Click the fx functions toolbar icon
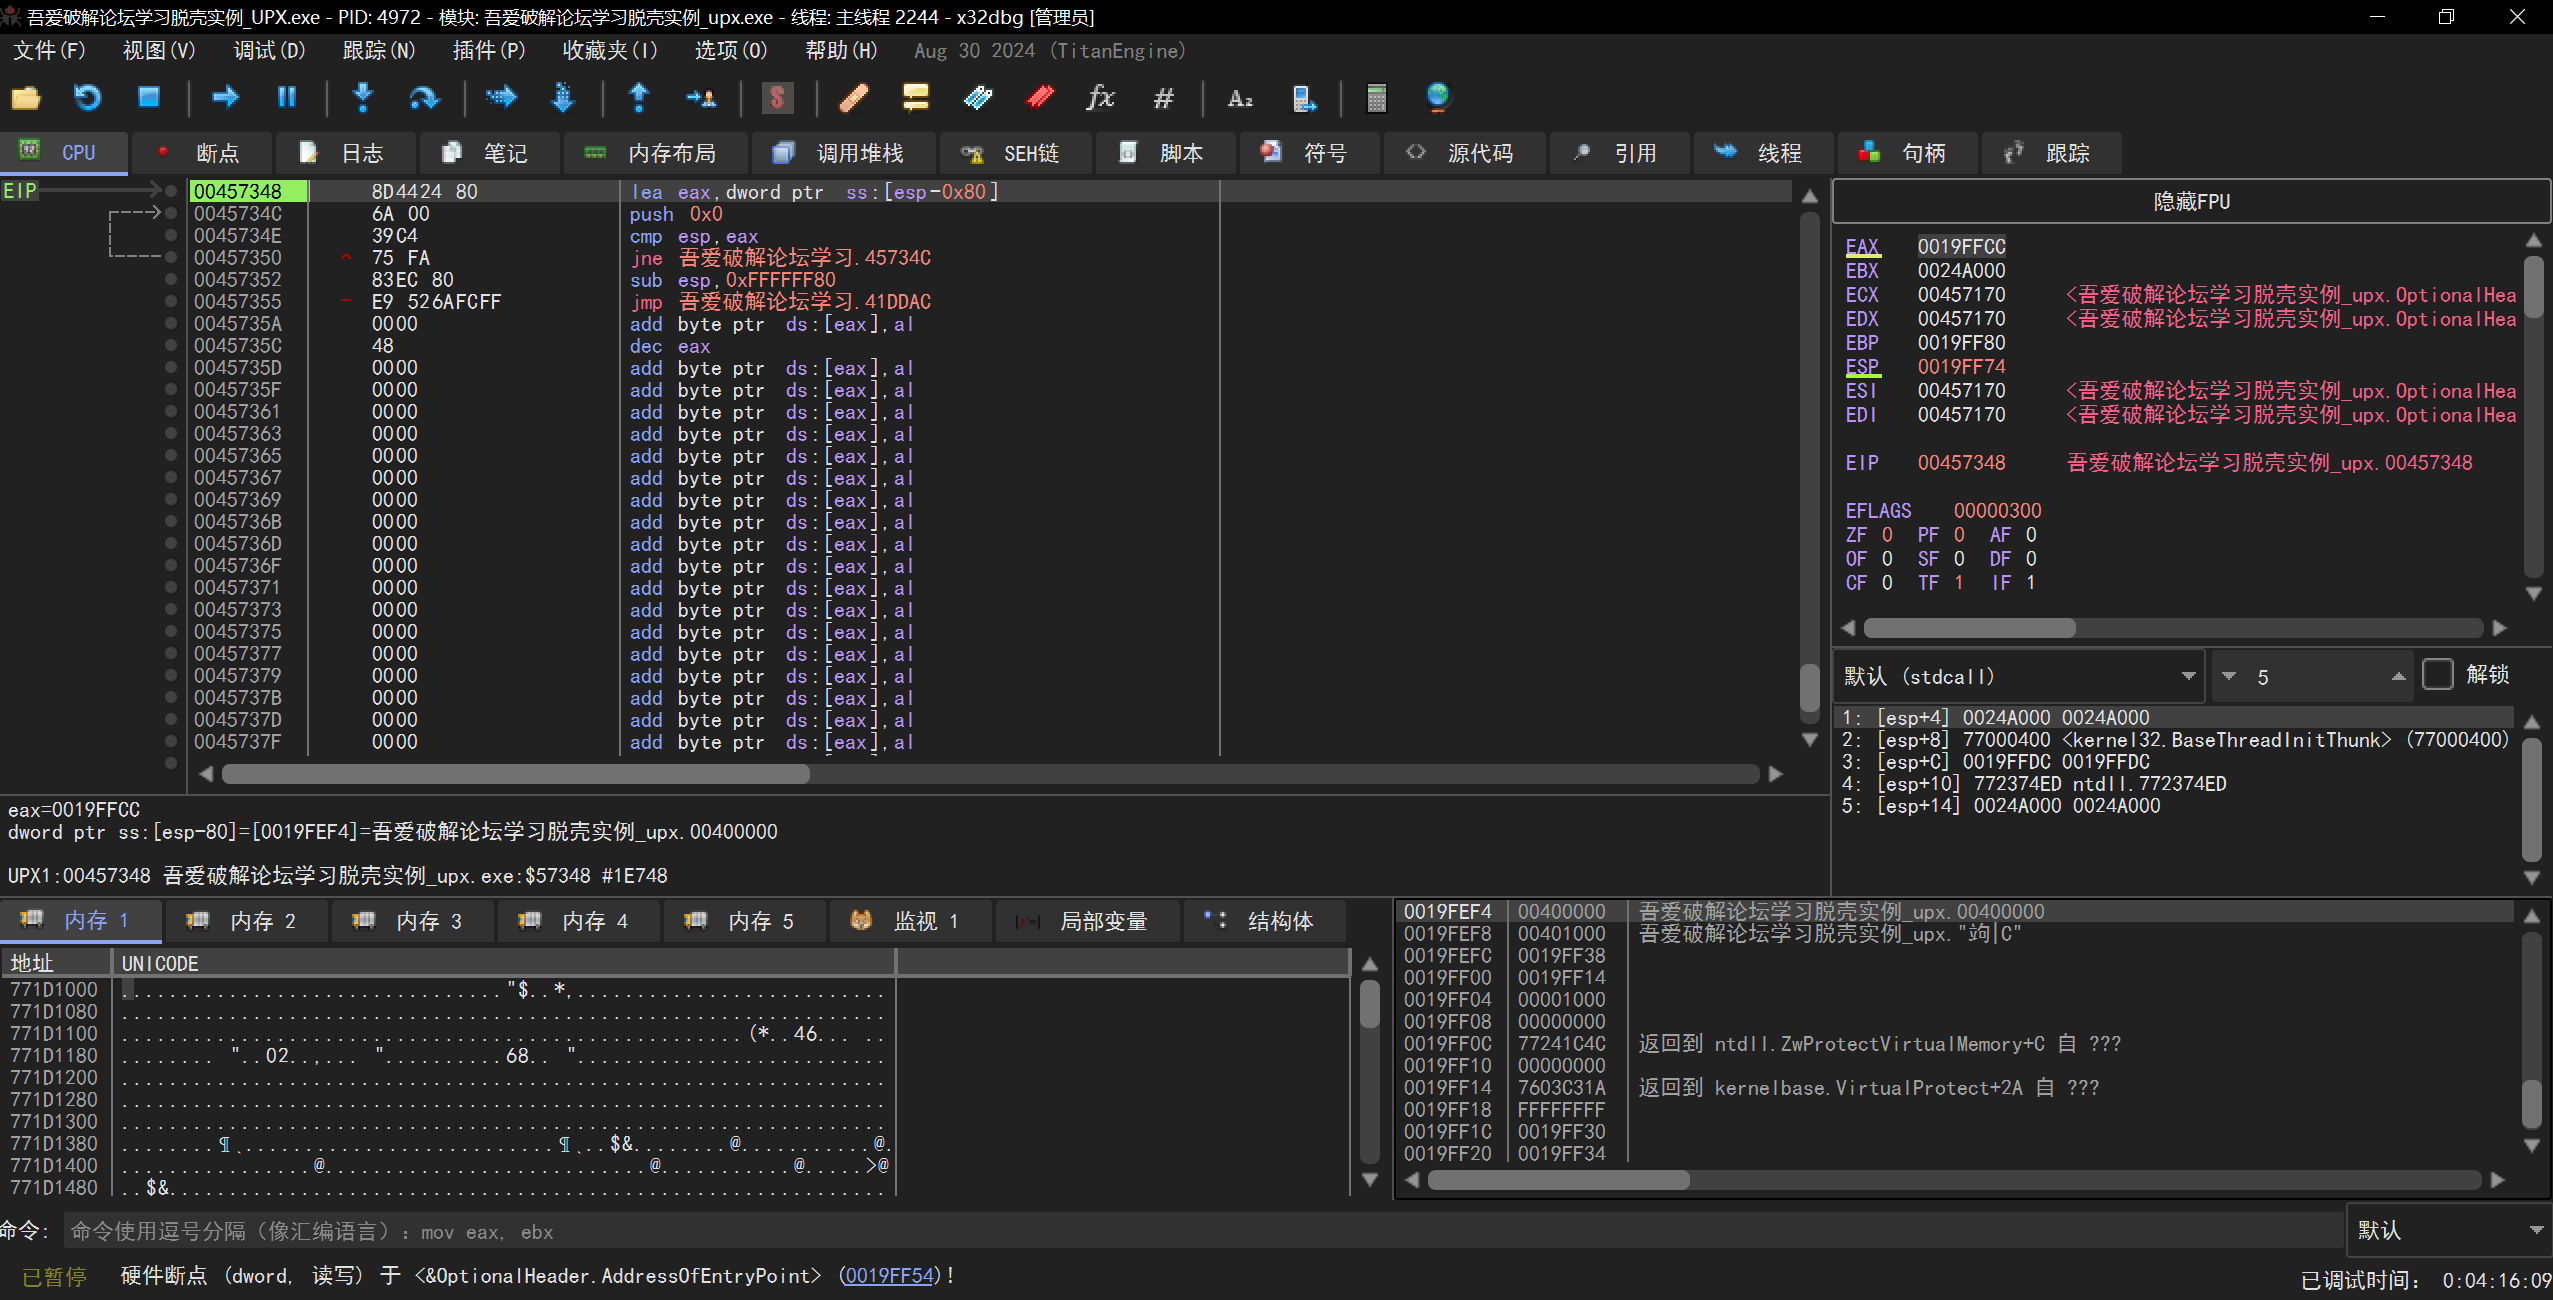 pos(1100,97)
